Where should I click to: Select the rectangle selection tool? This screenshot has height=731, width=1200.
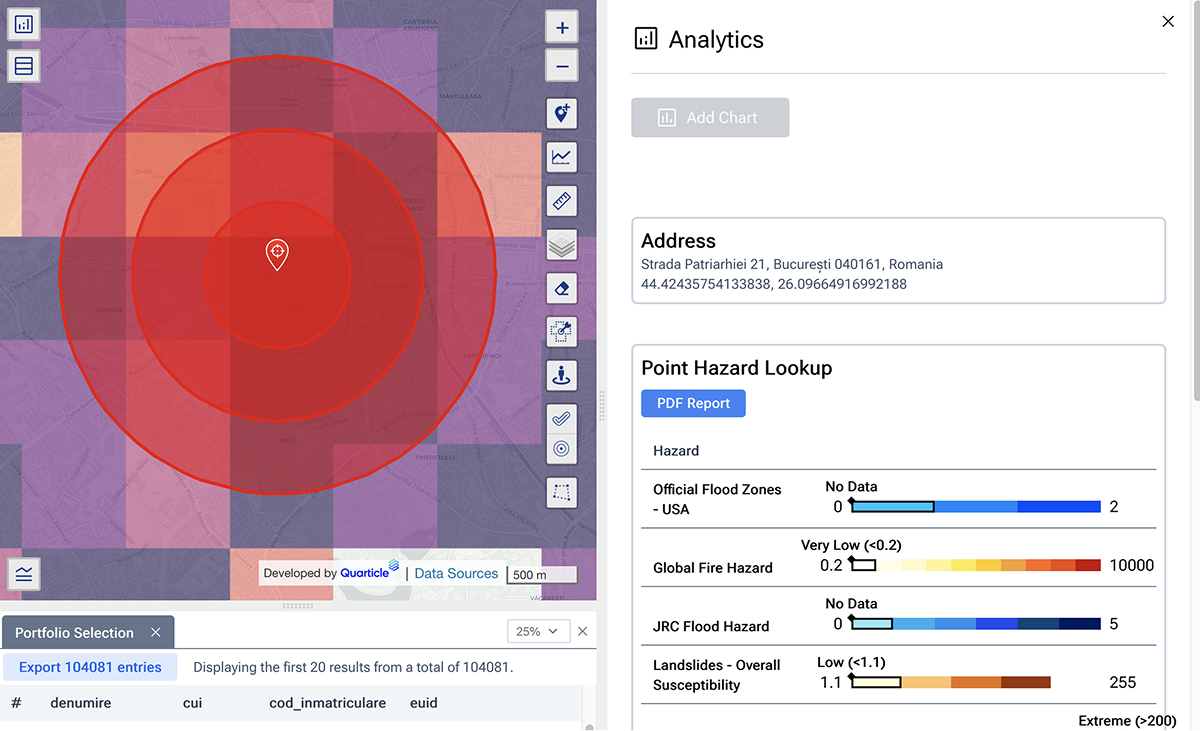[561, 492]
